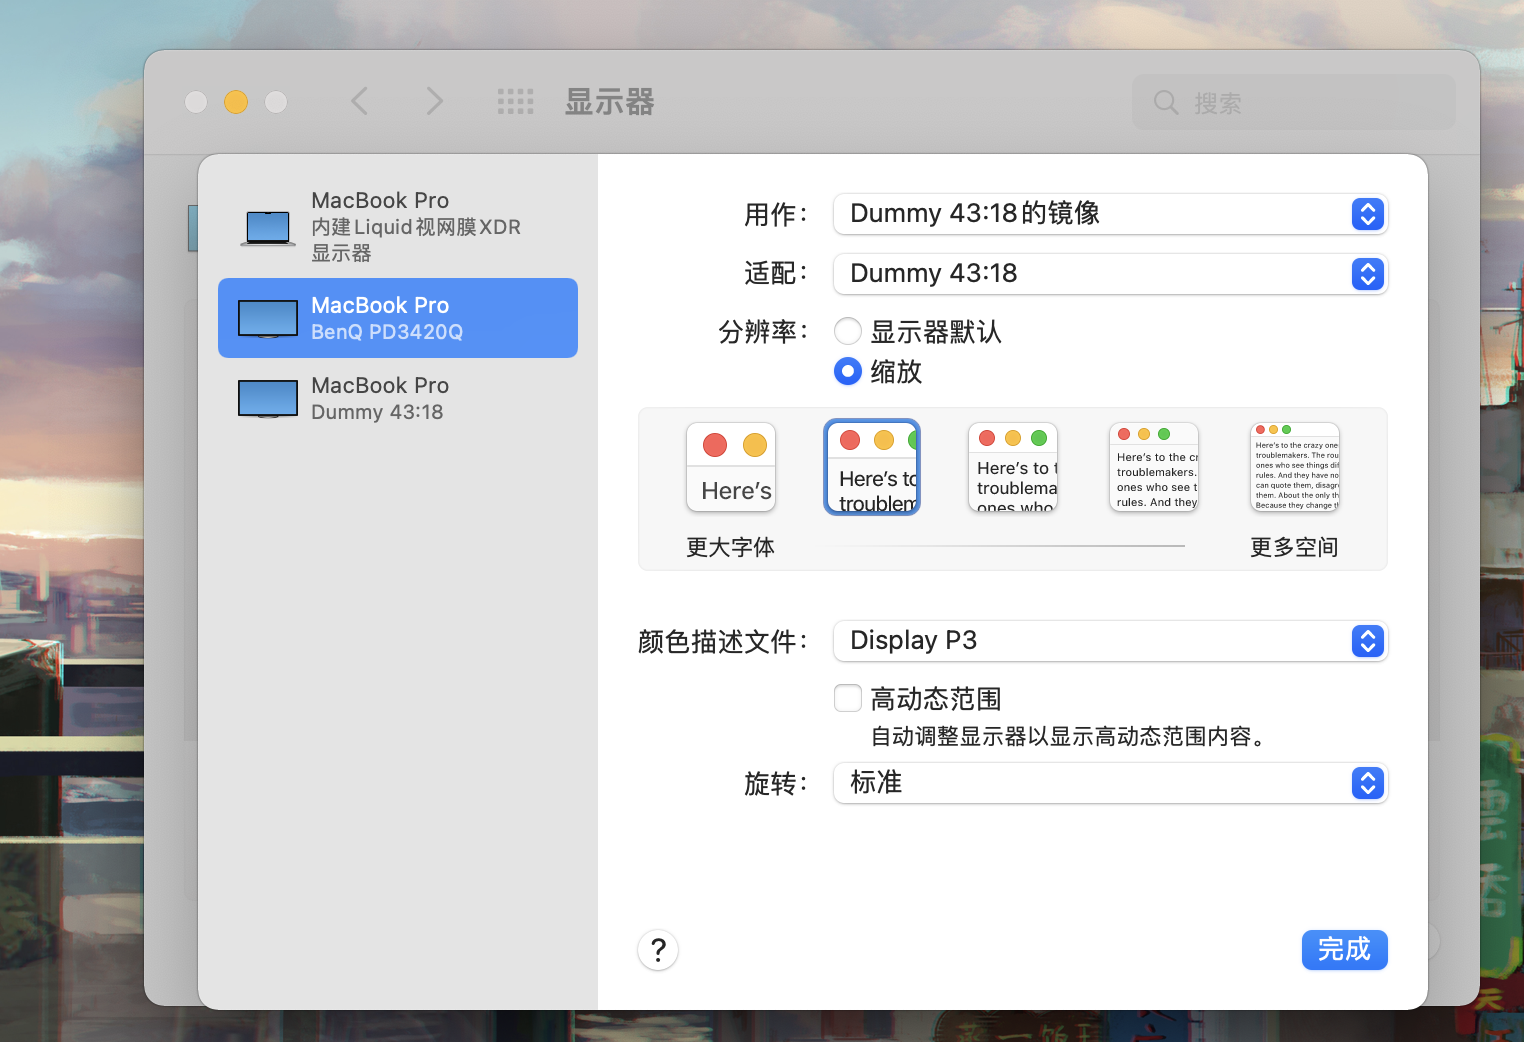Click the 更大字体 label
1524x1042 pixels.
coord(731,547)
